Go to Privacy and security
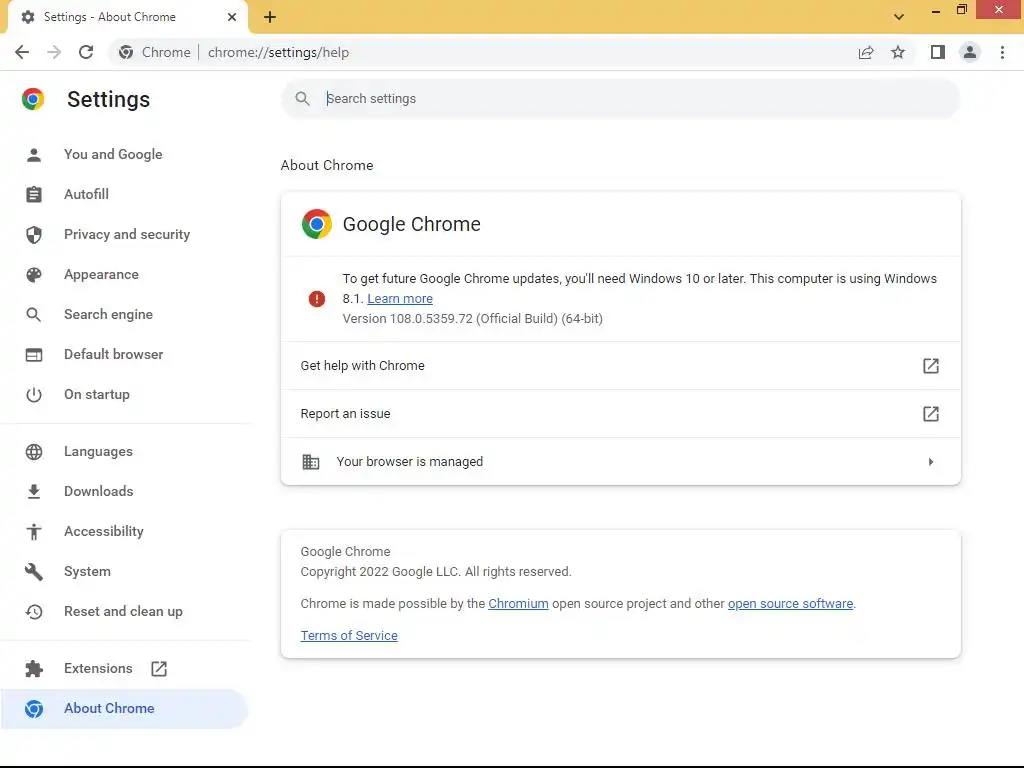This screenshot has width=1024, height=768. (127, 234)
